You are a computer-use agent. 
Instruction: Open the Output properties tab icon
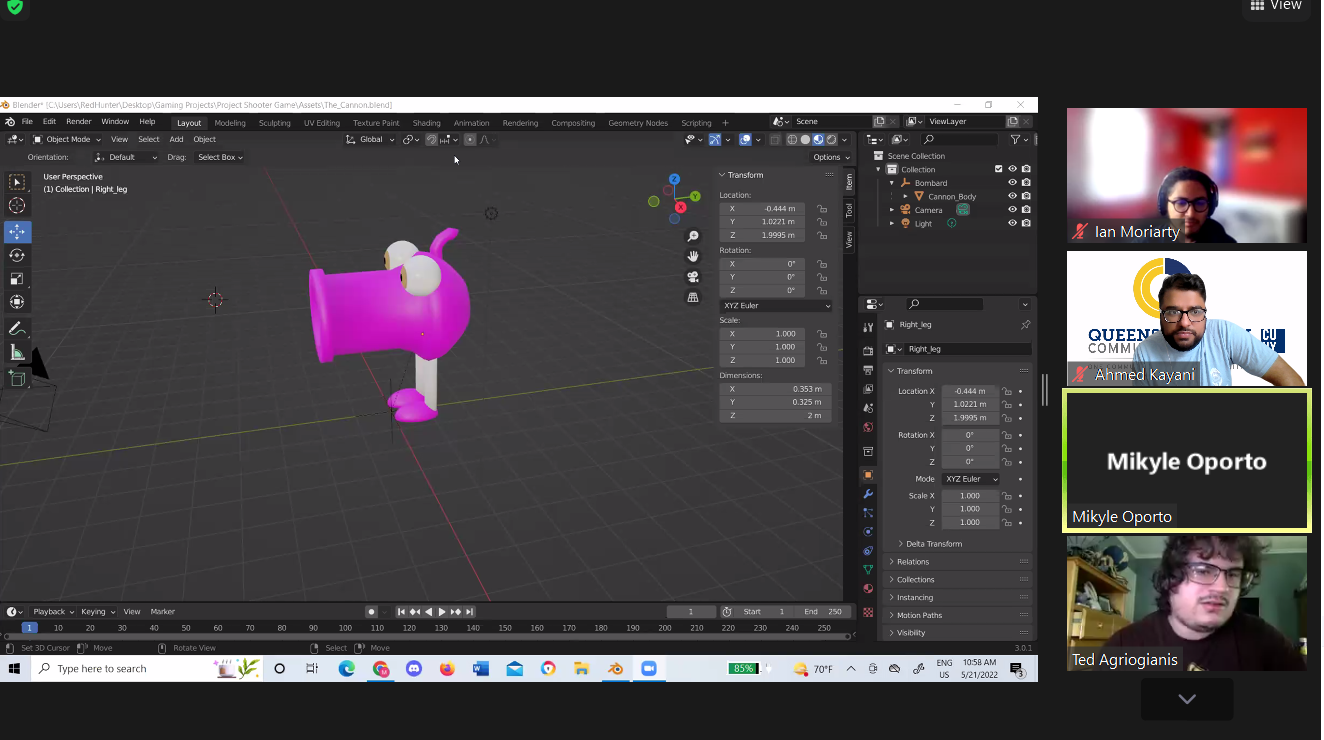pos(868,370)
